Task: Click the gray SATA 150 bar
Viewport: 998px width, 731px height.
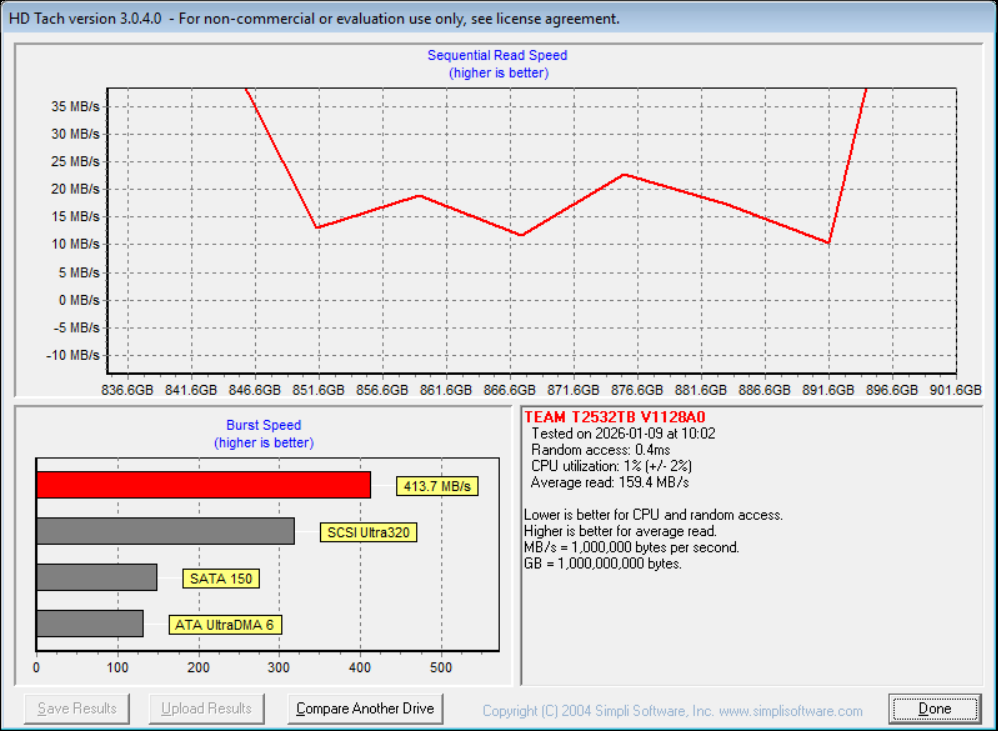Action: point(96,578)
